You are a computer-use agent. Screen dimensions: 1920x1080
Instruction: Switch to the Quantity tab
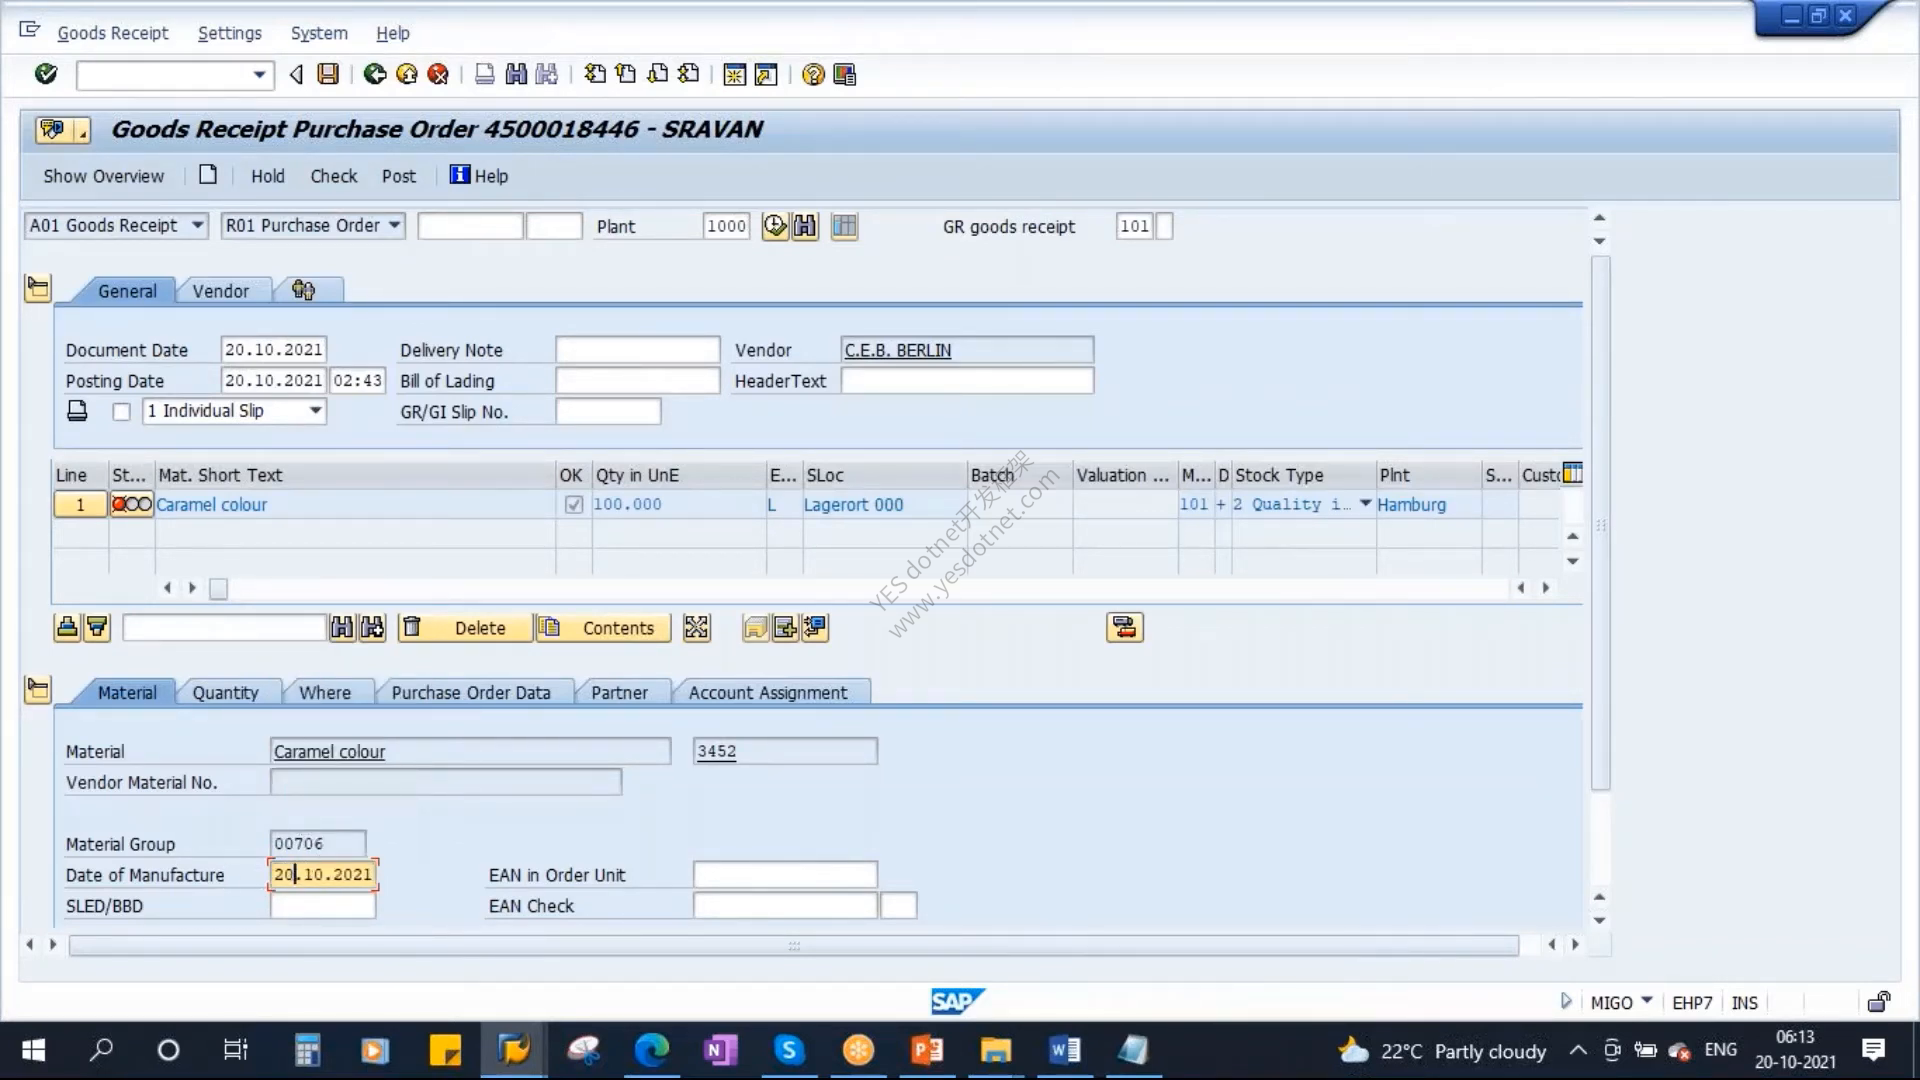(225, 693)
